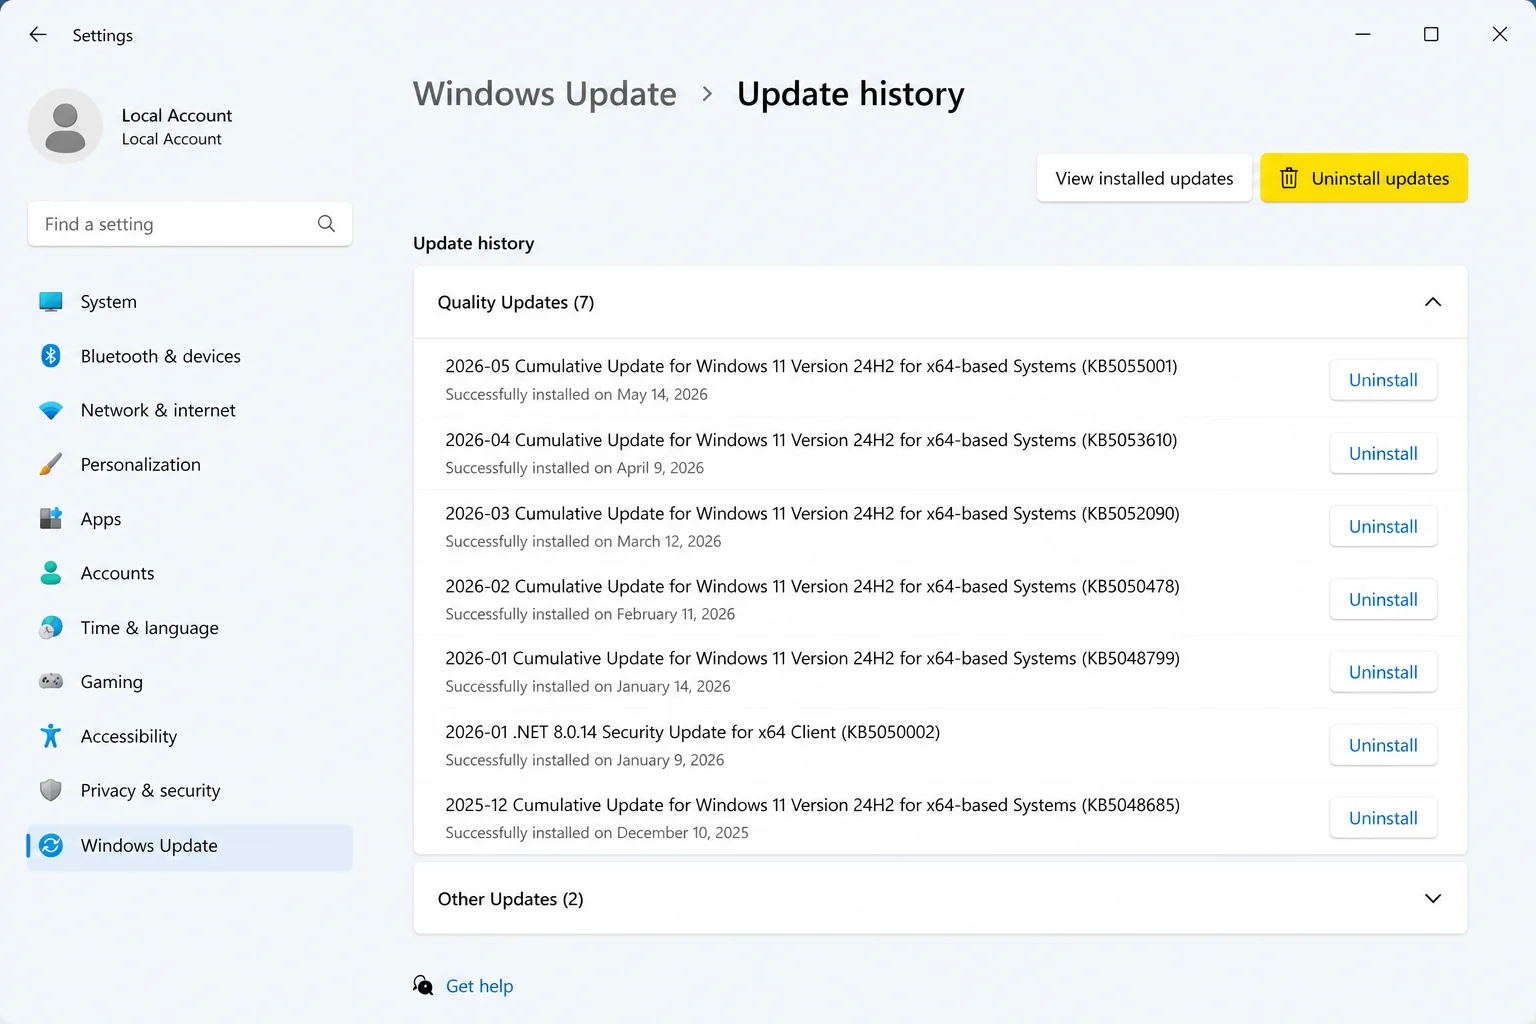
Task: Collapse the Quality Updates section
Action: [1433, 302]
